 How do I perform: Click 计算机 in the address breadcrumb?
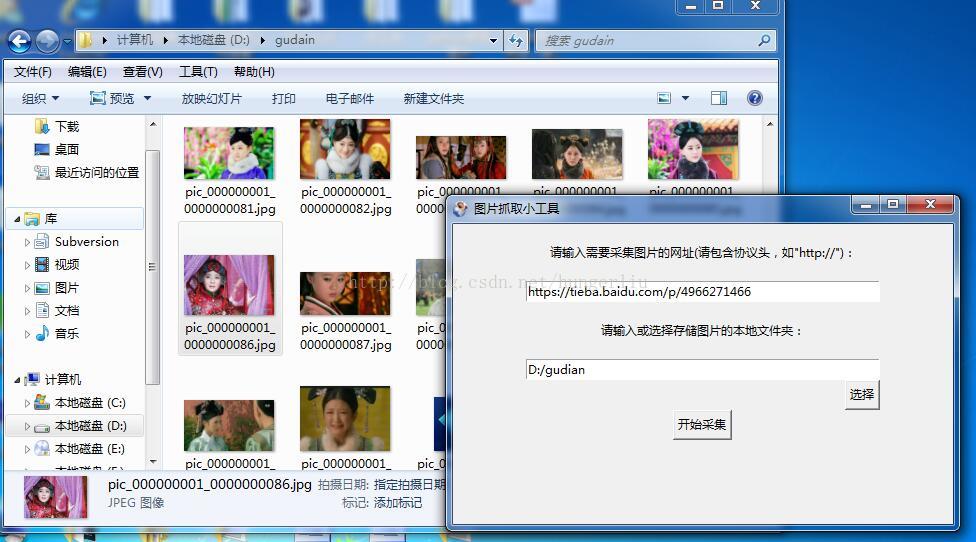(x=134, y=40)
